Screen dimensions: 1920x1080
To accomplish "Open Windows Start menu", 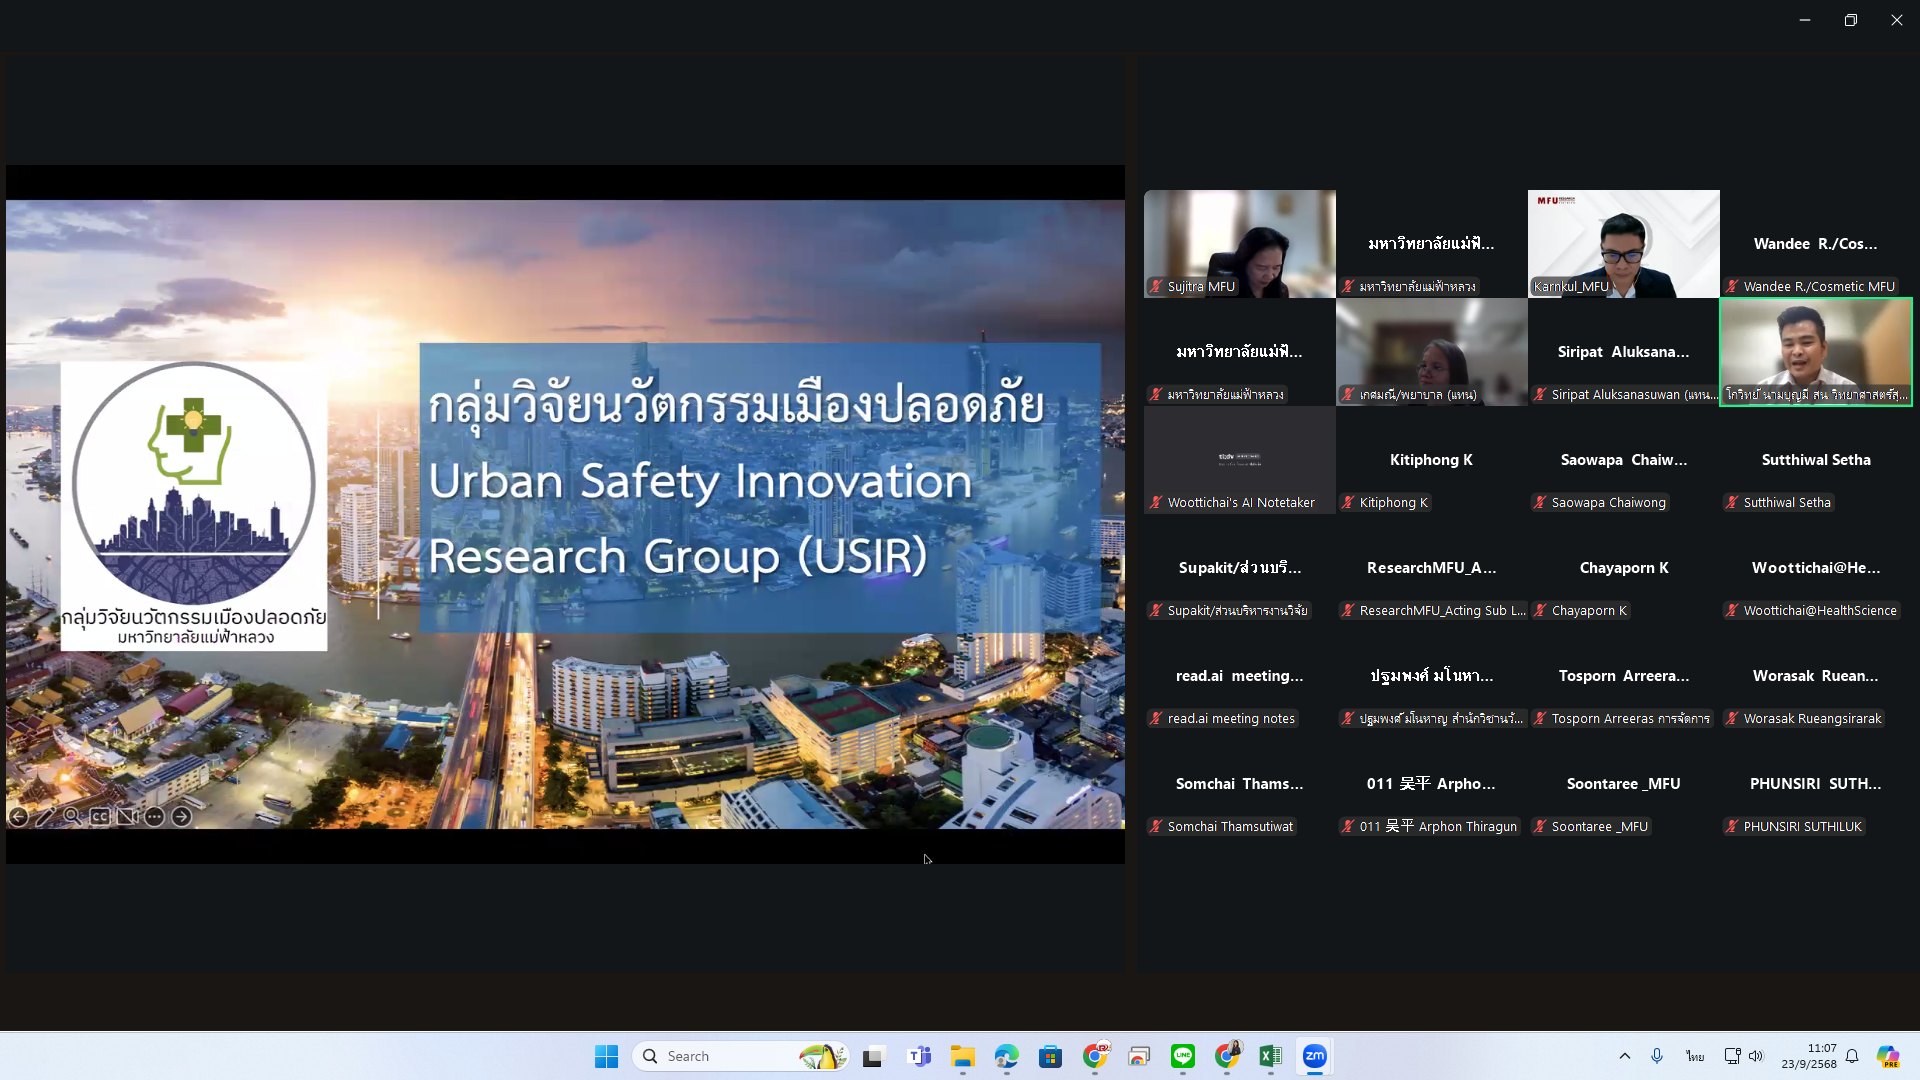I will tap(606, 1056).
